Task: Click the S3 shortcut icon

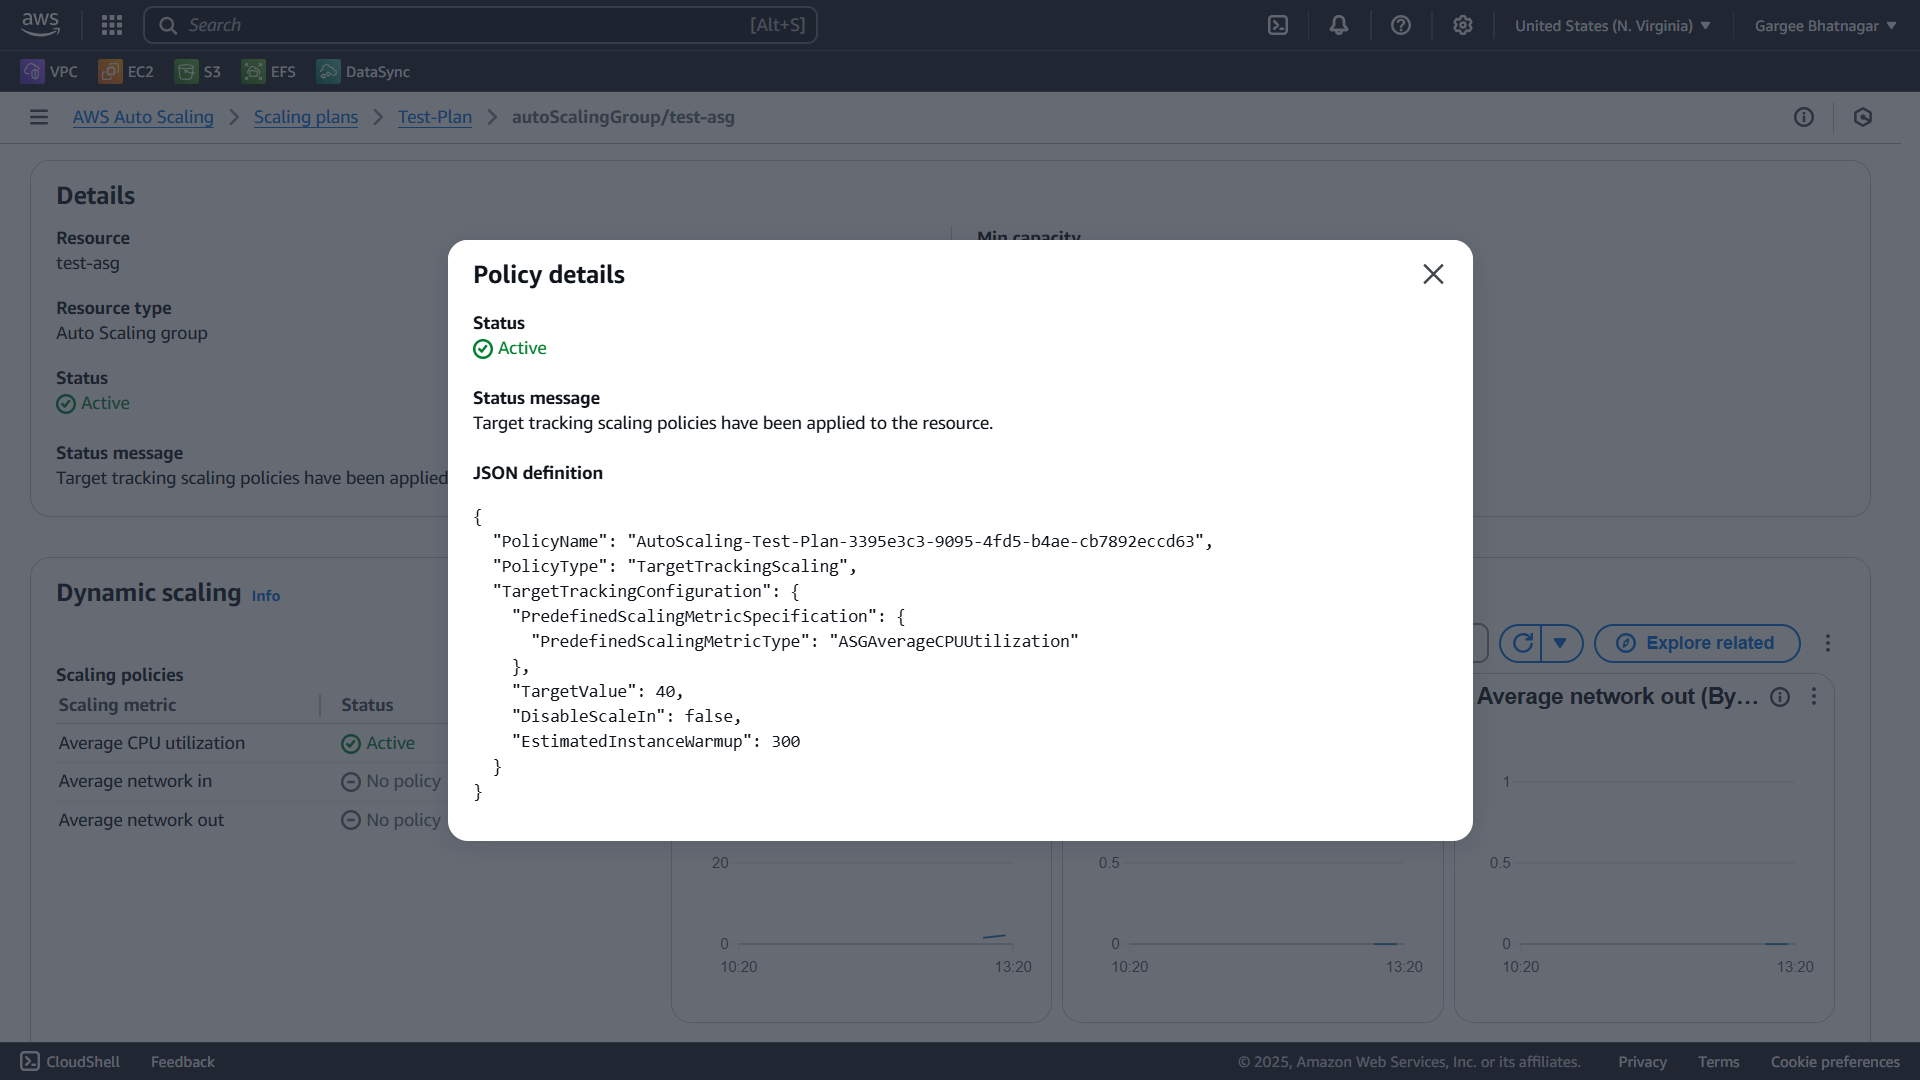Action: click(186, 71)
